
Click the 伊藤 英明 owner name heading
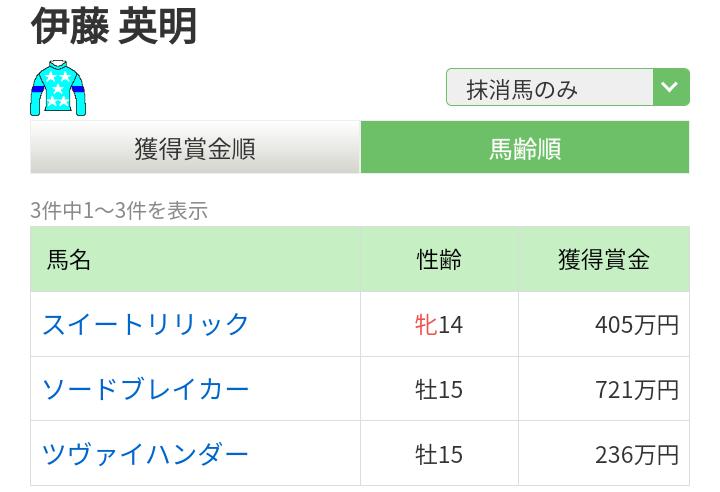[114, 27]
